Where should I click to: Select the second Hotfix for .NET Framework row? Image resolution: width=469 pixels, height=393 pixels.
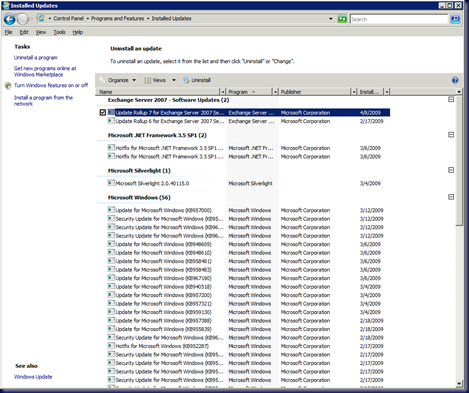point(248,156)
